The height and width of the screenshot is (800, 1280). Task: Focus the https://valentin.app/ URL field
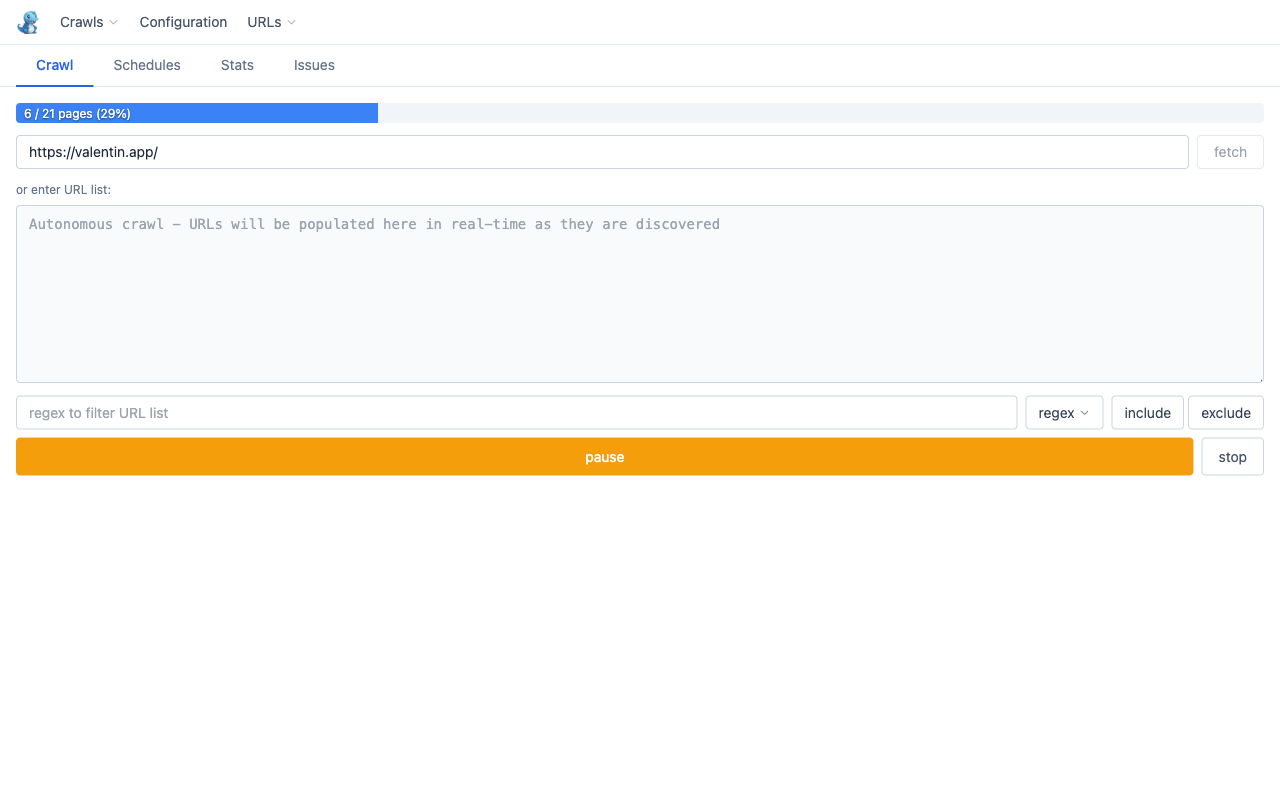[602, 152]
